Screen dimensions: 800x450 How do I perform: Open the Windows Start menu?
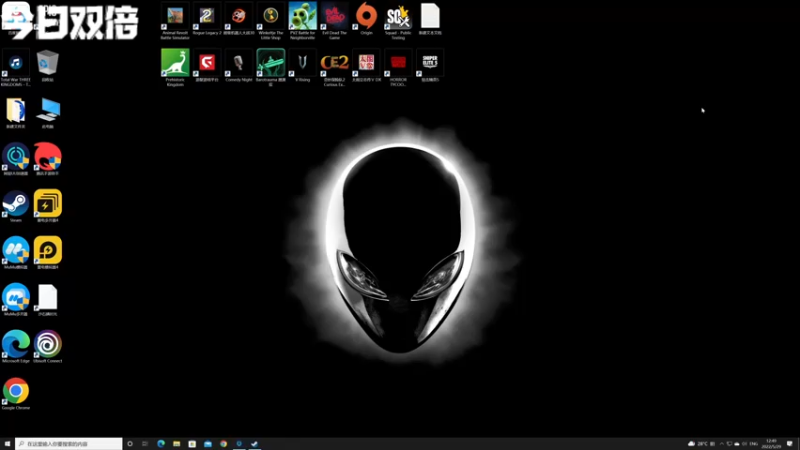[7, 444]
